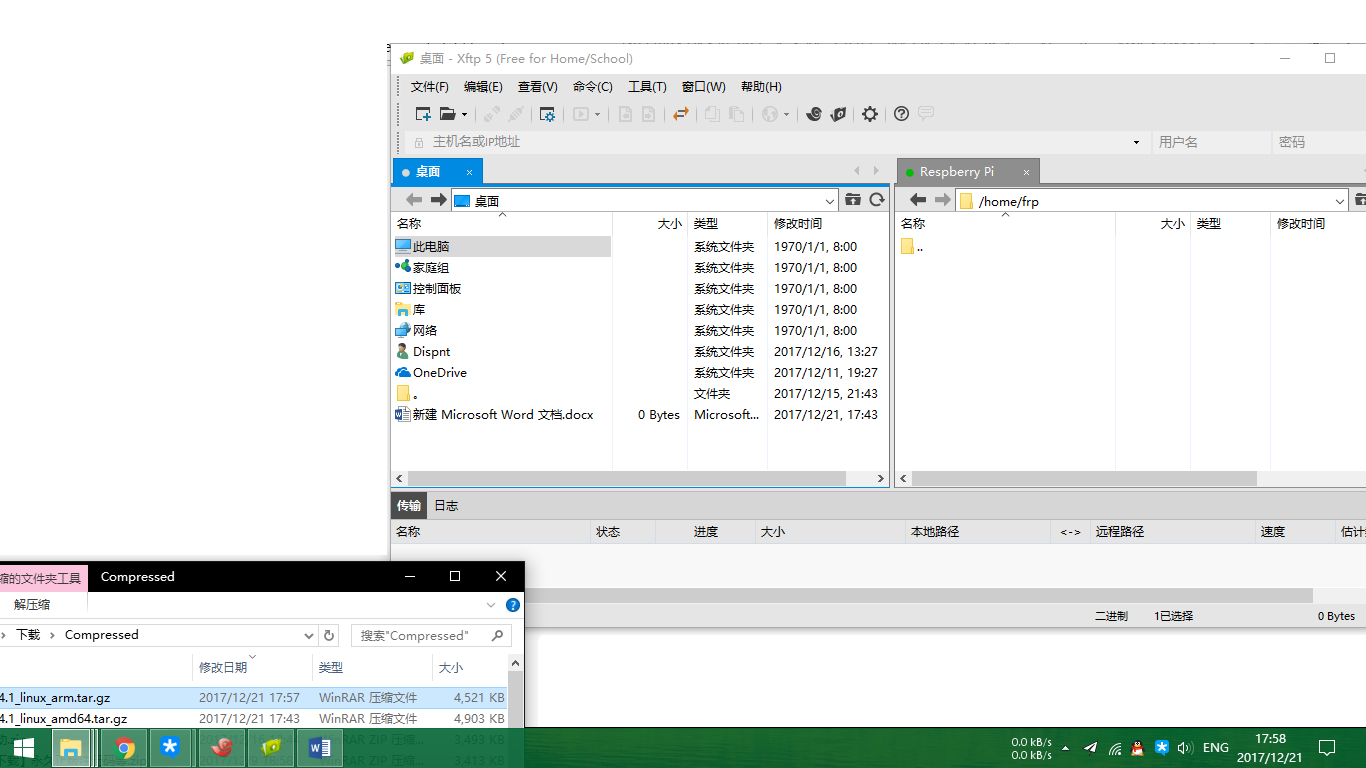Select linux_amd64.tar.gz in Compressed window
This screenshot has height=768, width=1366.
253,718
